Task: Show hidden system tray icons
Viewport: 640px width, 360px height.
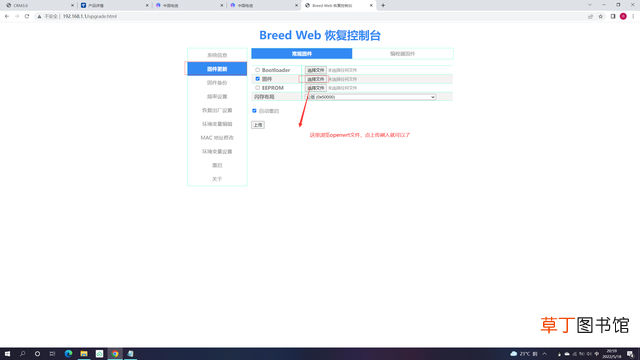Action: coord(544,354)
